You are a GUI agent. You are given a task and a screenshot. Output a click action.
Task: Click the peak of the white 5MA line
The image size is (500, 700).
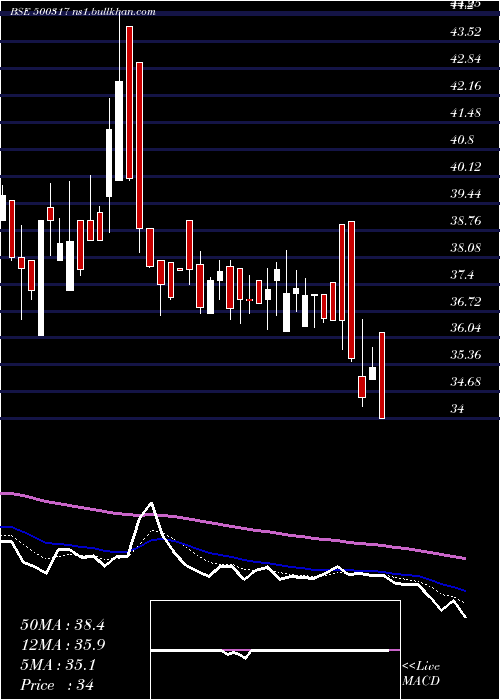click(x=151, y=504)
